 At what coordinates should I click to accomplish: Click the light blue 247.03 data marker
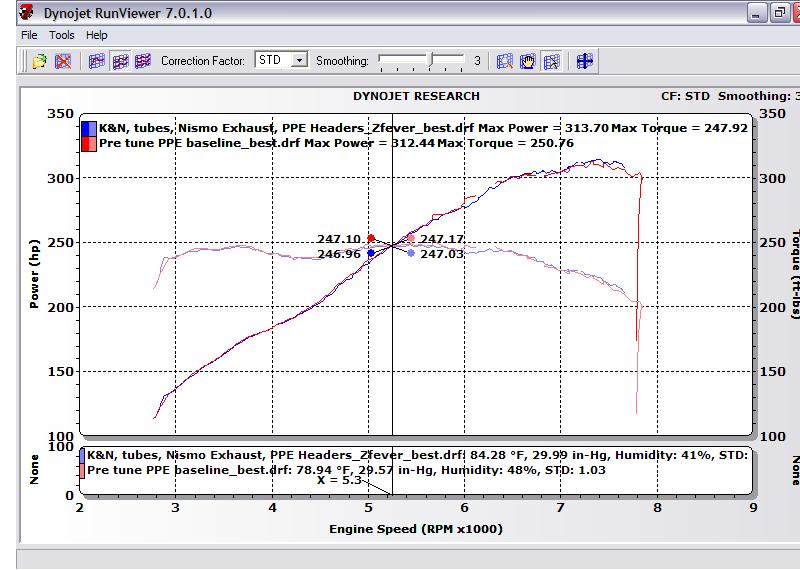tap(411, 253)
